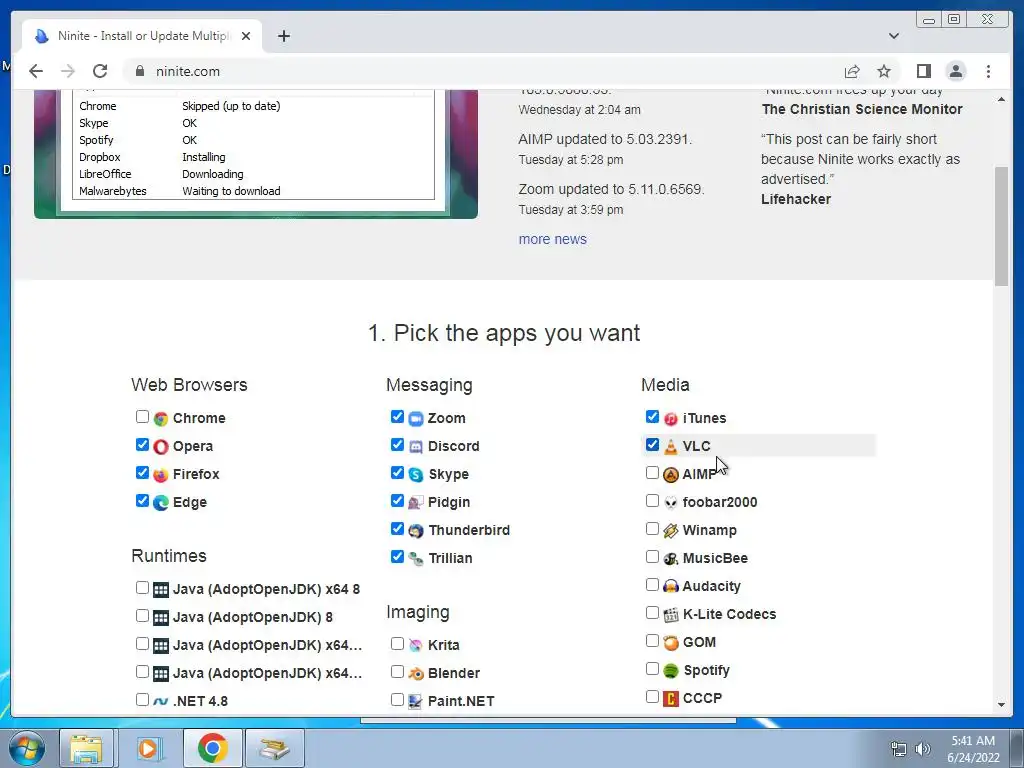
Task: Check the Java (AdoptOpenJDK) x64 8 checkbox
Action: click(142, 588)
